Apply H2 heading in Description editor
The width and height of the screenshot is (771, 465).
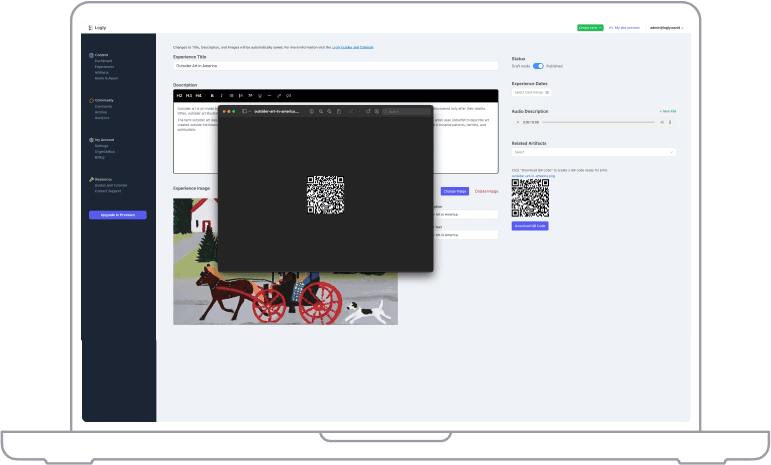tap(179, 95)
